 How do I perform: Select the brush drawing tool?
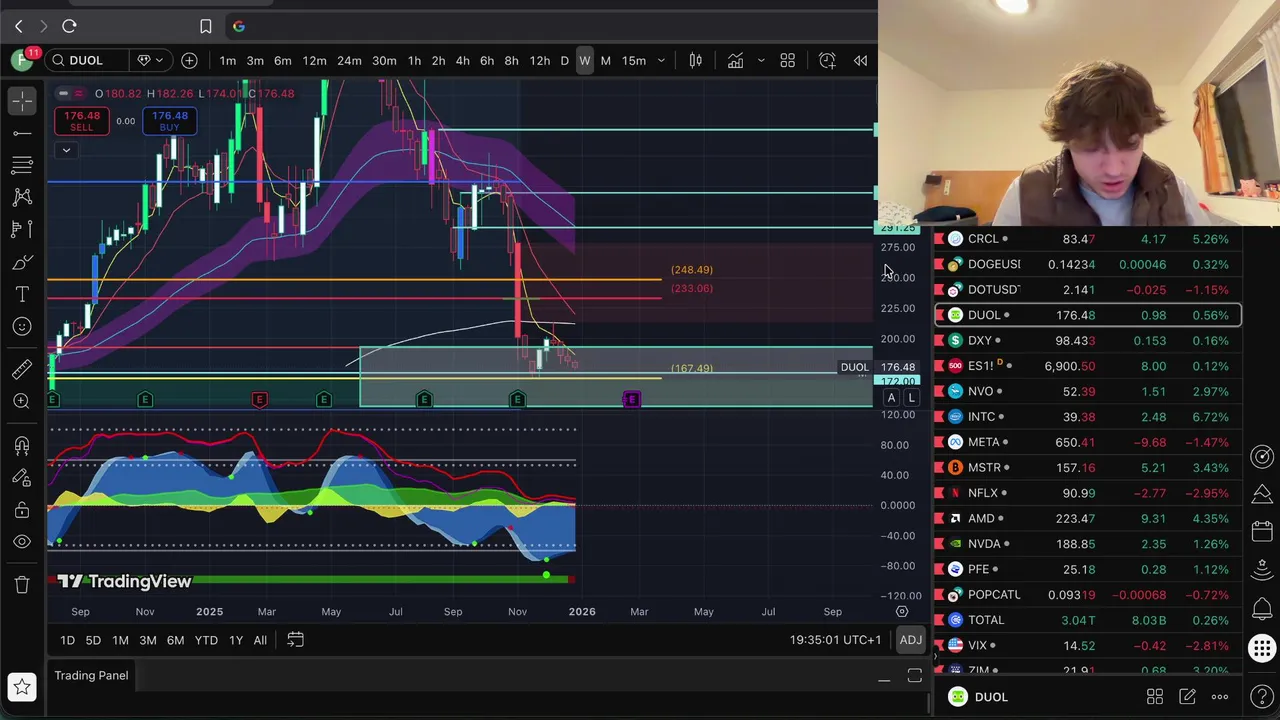tap(22, 262)
